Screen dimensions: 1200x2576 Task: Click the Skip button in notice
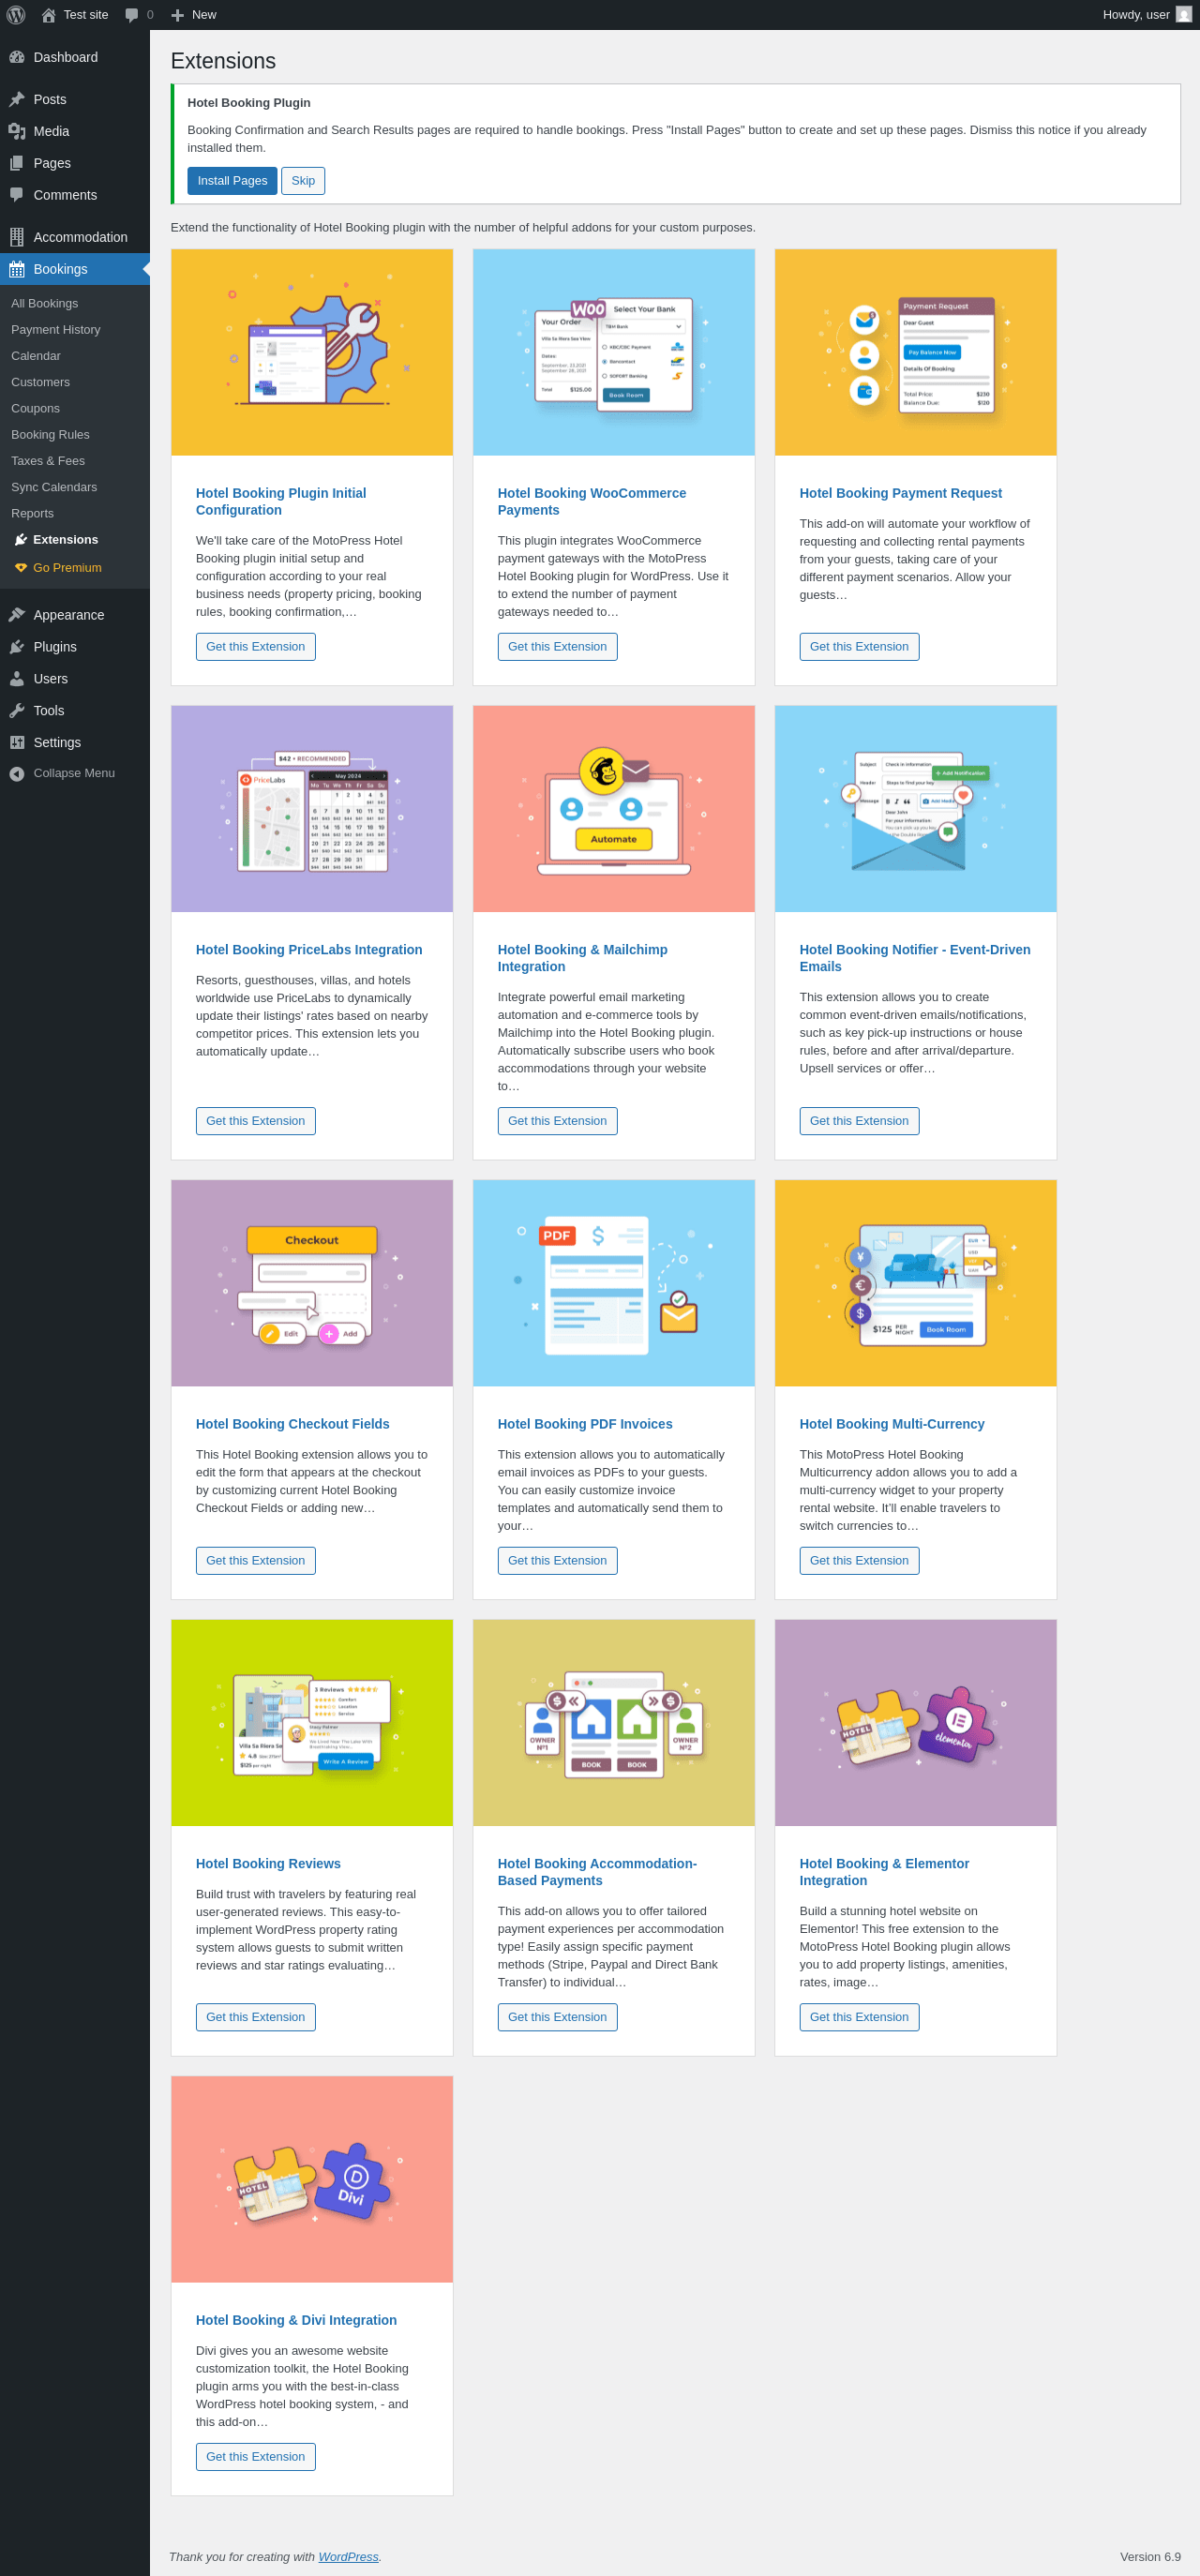tap(303, 181)
